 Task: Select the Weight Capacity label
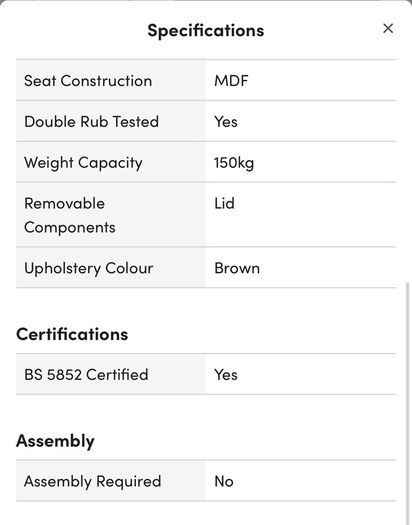coord(83,163)
